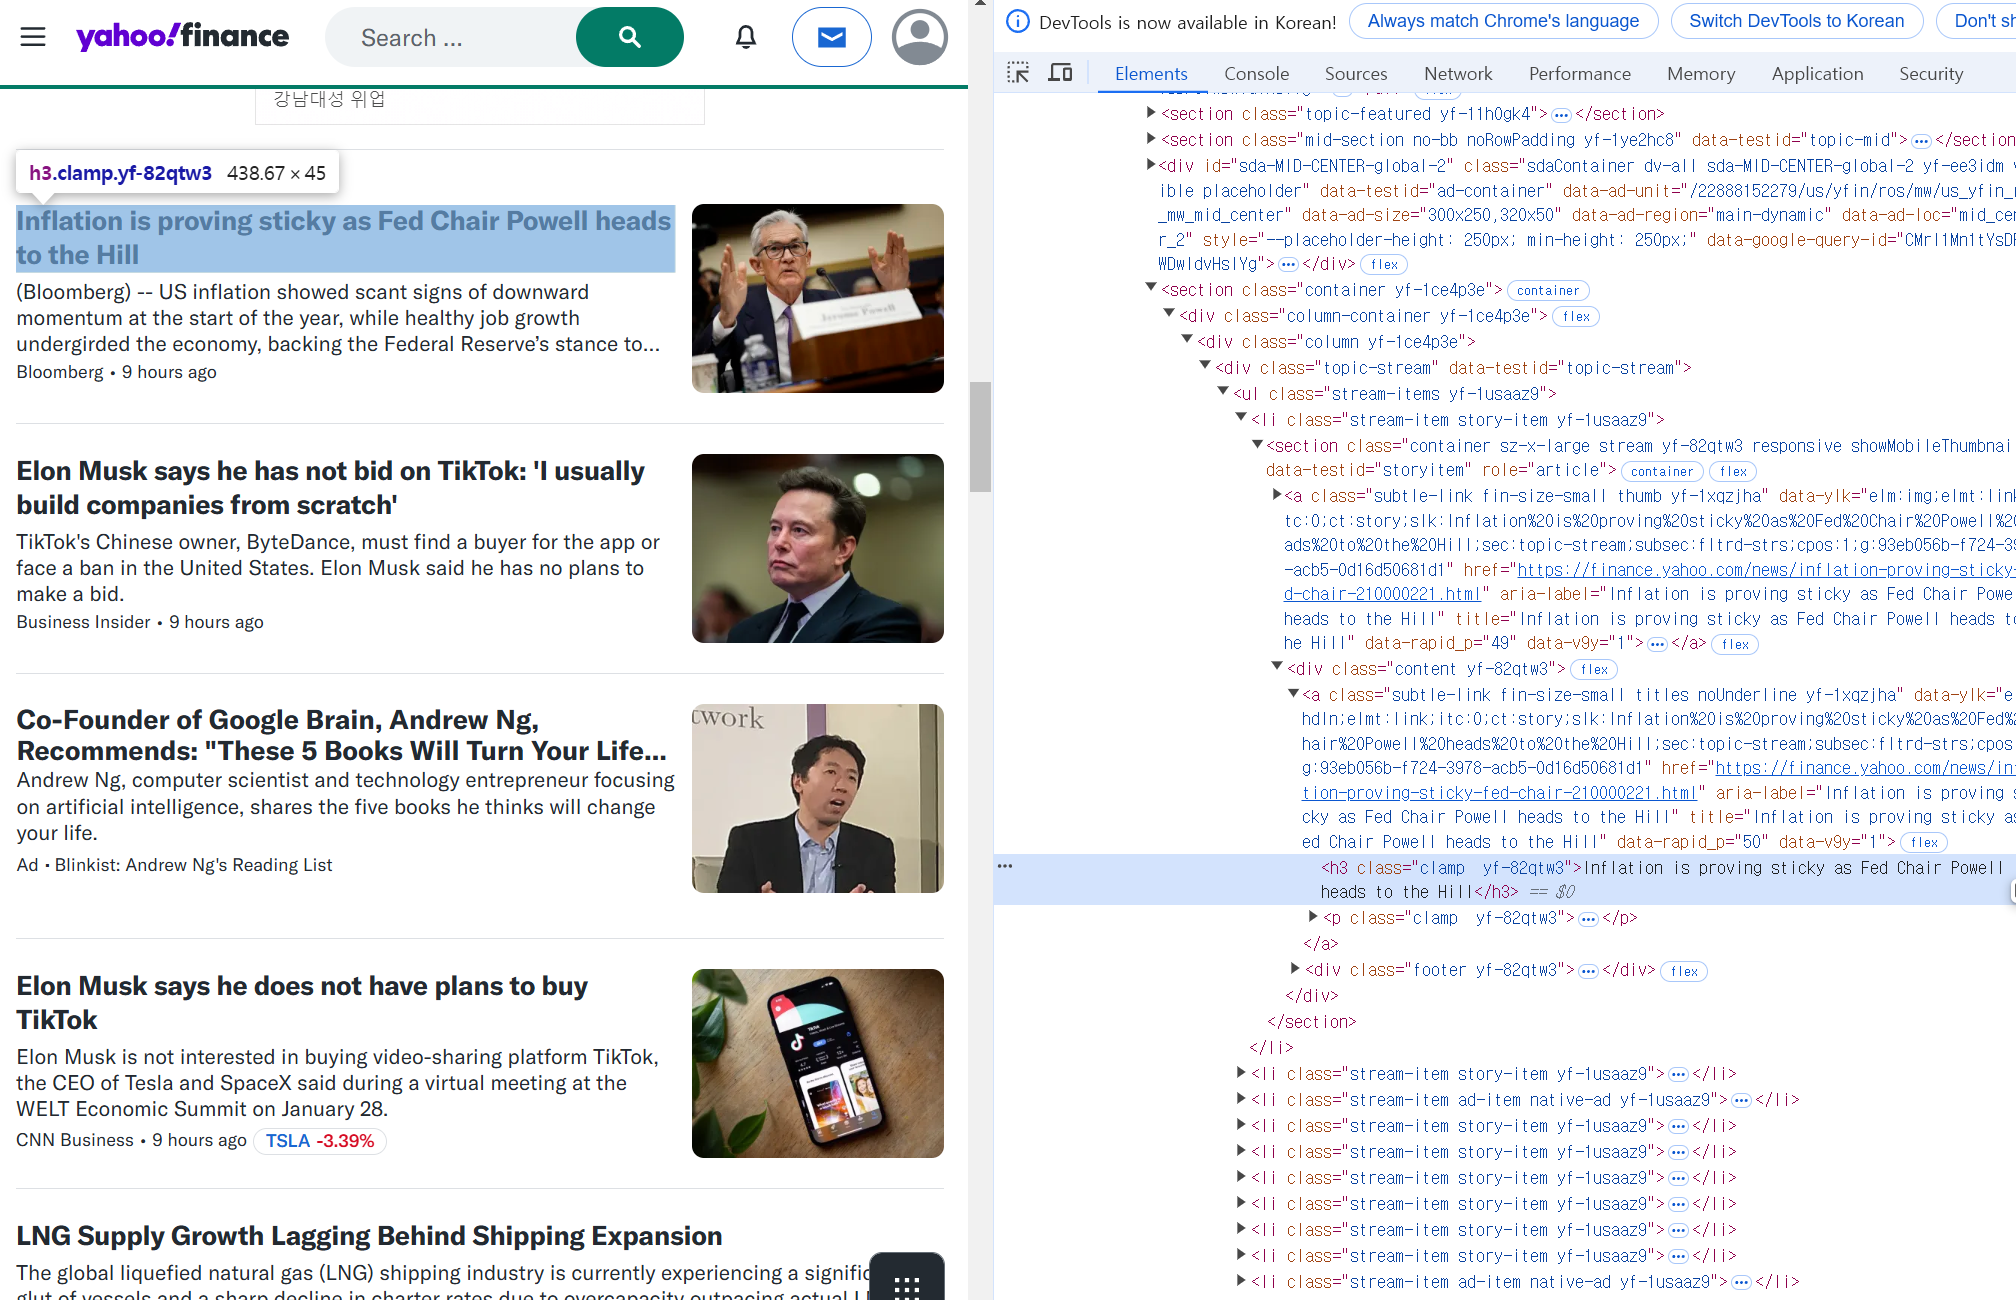This screenshot has width=2016, height=1300.
Task: Click the three-dot gutter menu beside h3 row
Action: pos(1005,866)
